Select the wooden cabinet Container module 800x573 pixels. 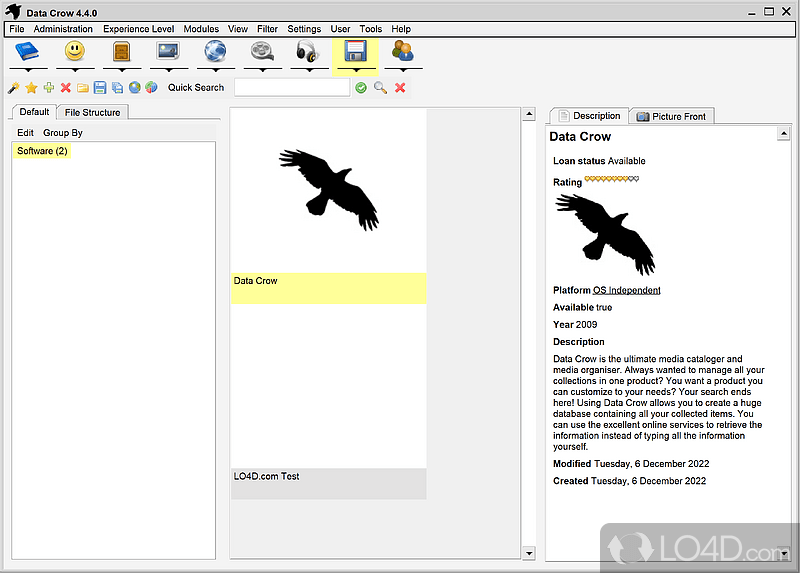(121, 52)
